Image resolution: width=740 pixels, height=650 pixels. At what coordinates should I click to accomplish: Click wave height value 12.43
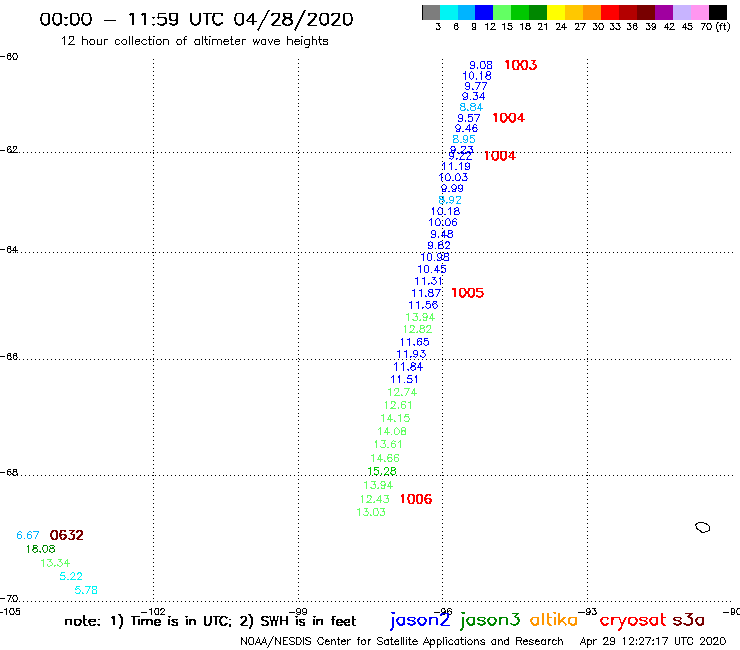pyautogui.click(x=375, y=499)
